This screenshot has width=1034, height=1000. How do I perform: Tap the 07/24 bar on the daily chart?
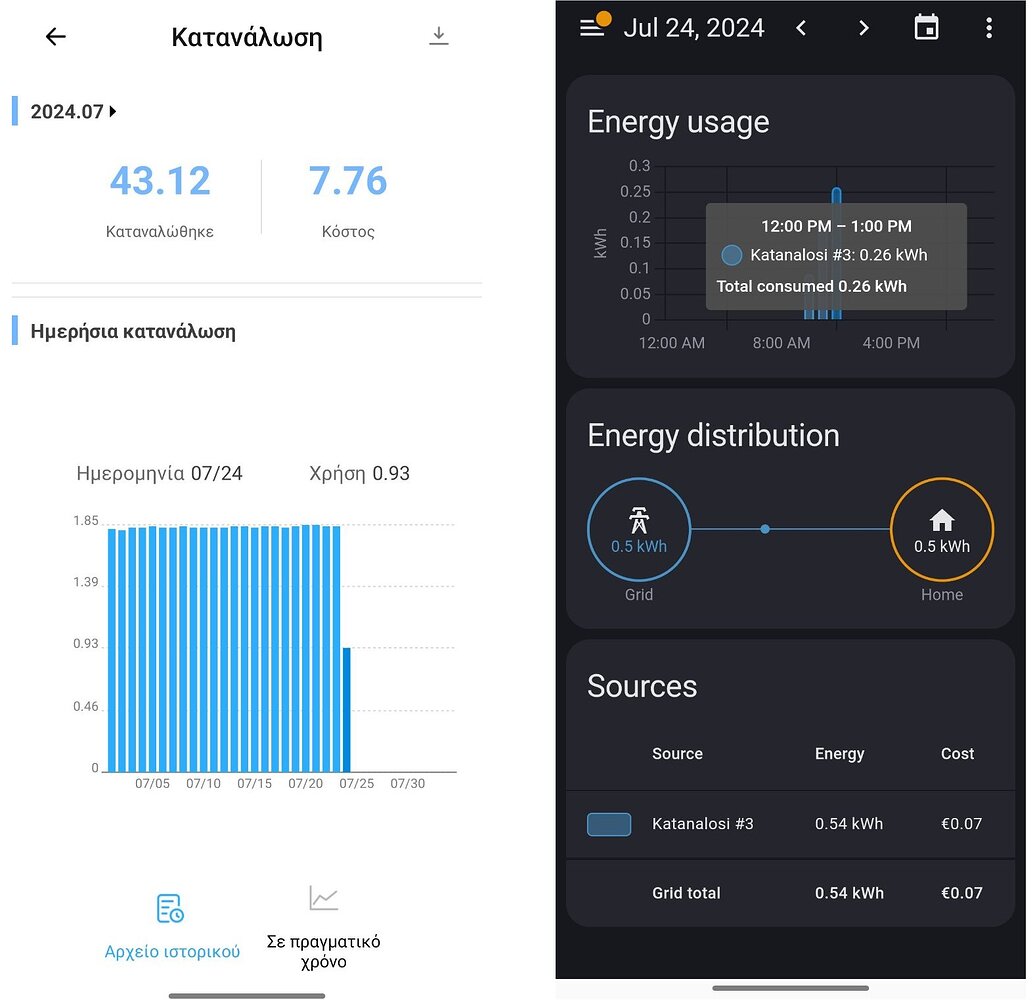[x=344, y=710]
